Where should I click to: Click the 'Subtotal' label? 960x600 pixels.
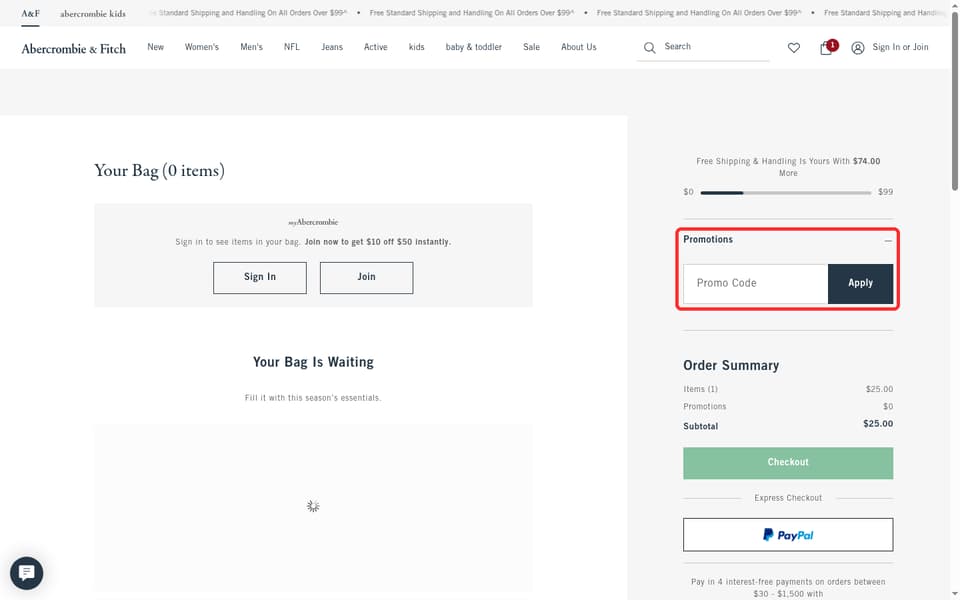coord(700,426)
